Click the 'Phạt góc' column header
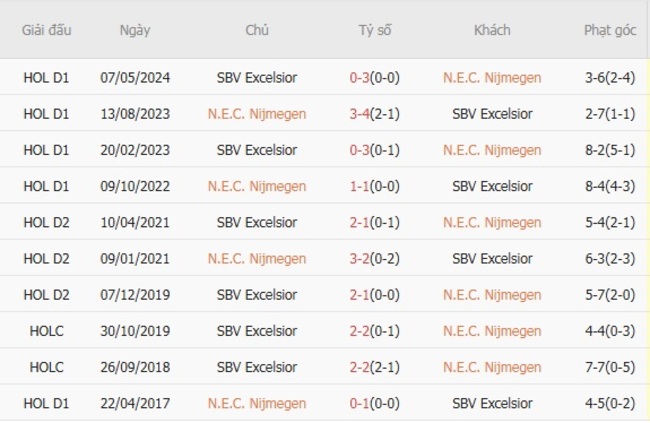 pyautogui.click(x=610, y=30)
